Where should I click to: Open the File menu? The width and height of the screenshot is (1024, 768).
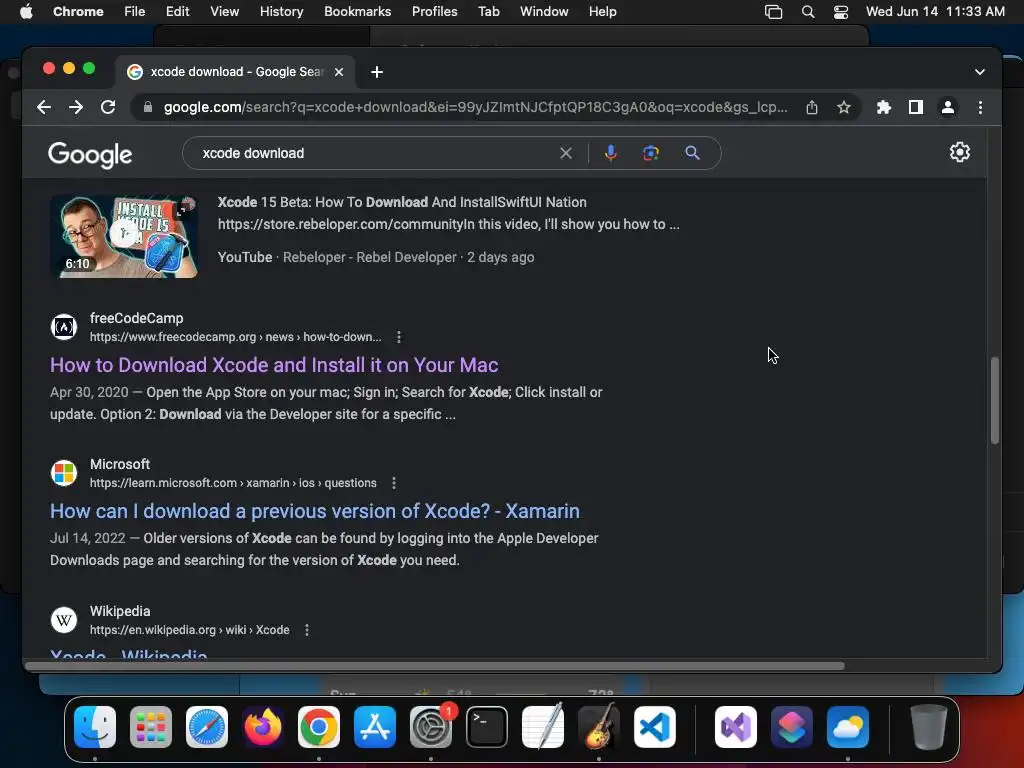click(x=135, y=12)
